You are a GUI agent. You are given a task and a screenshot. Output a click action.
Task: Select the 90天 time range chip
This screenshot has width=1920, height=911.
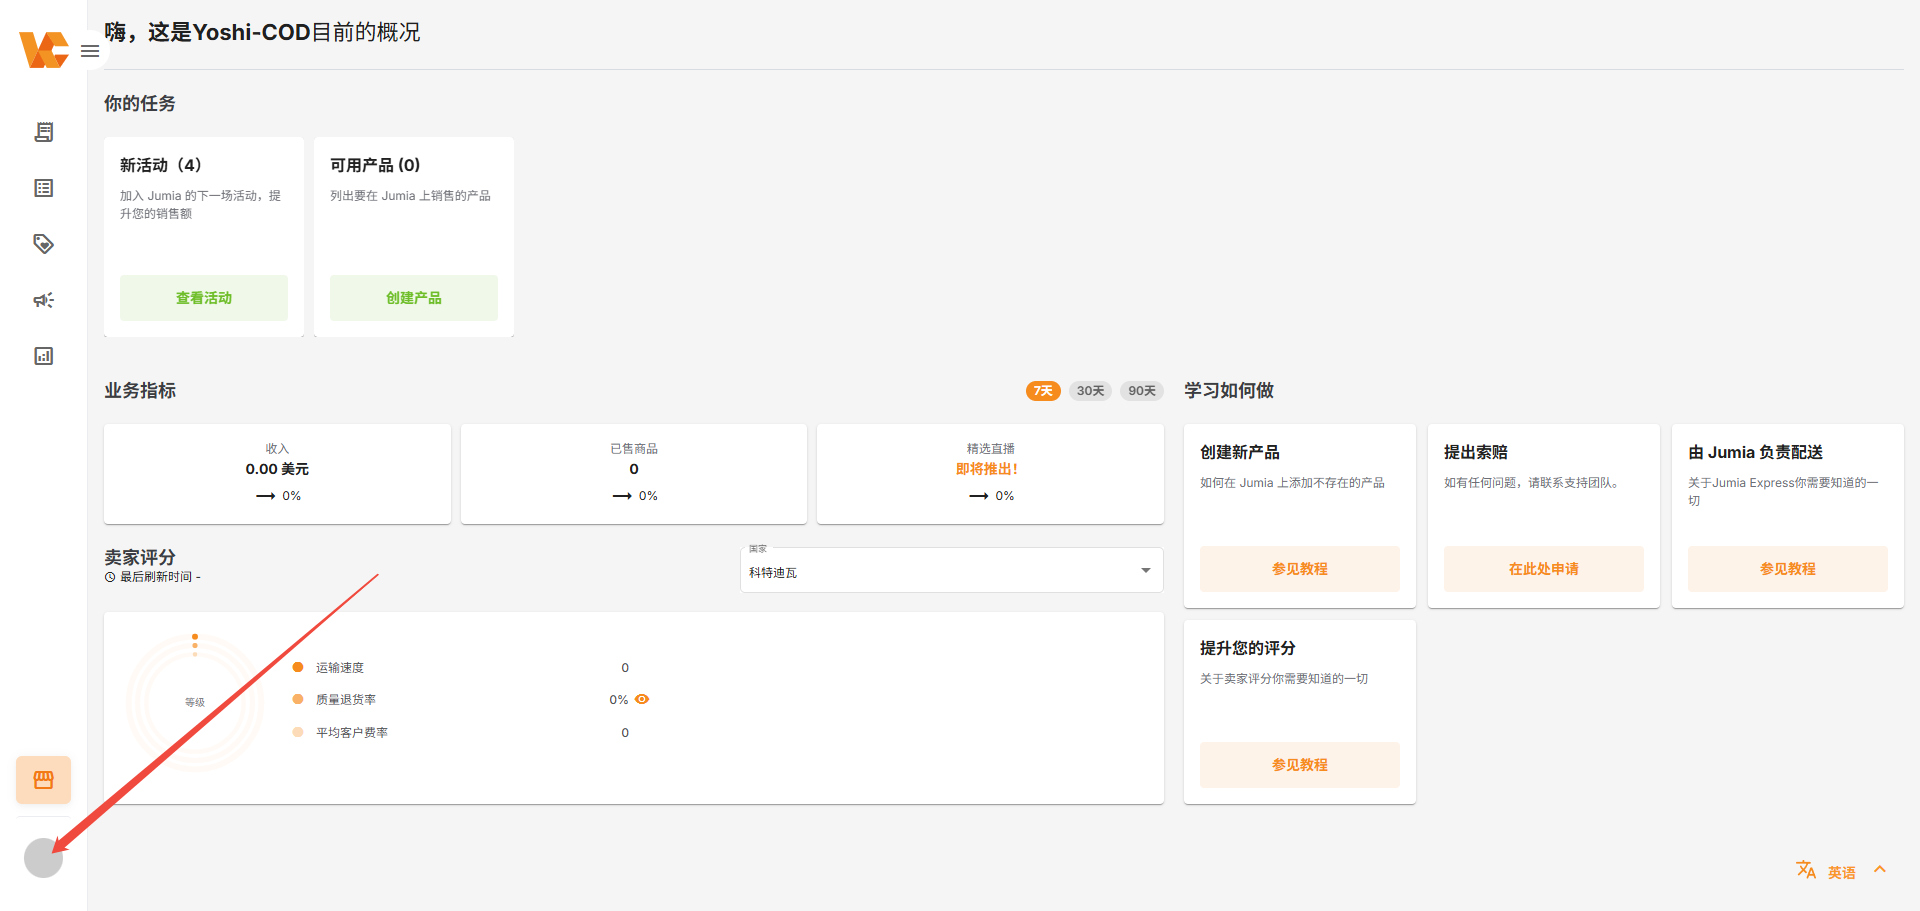tap(1141, 391)
